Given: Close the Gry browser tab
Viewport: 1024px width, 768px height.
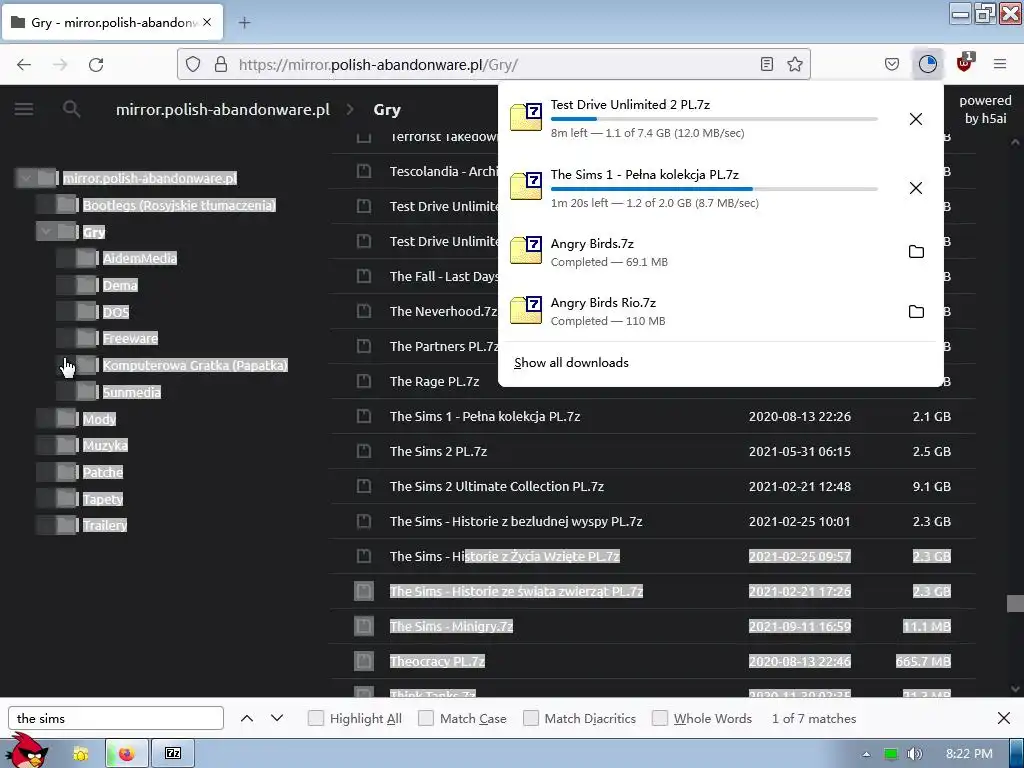Looking at the screenshot, I should [x=207, y=22].
